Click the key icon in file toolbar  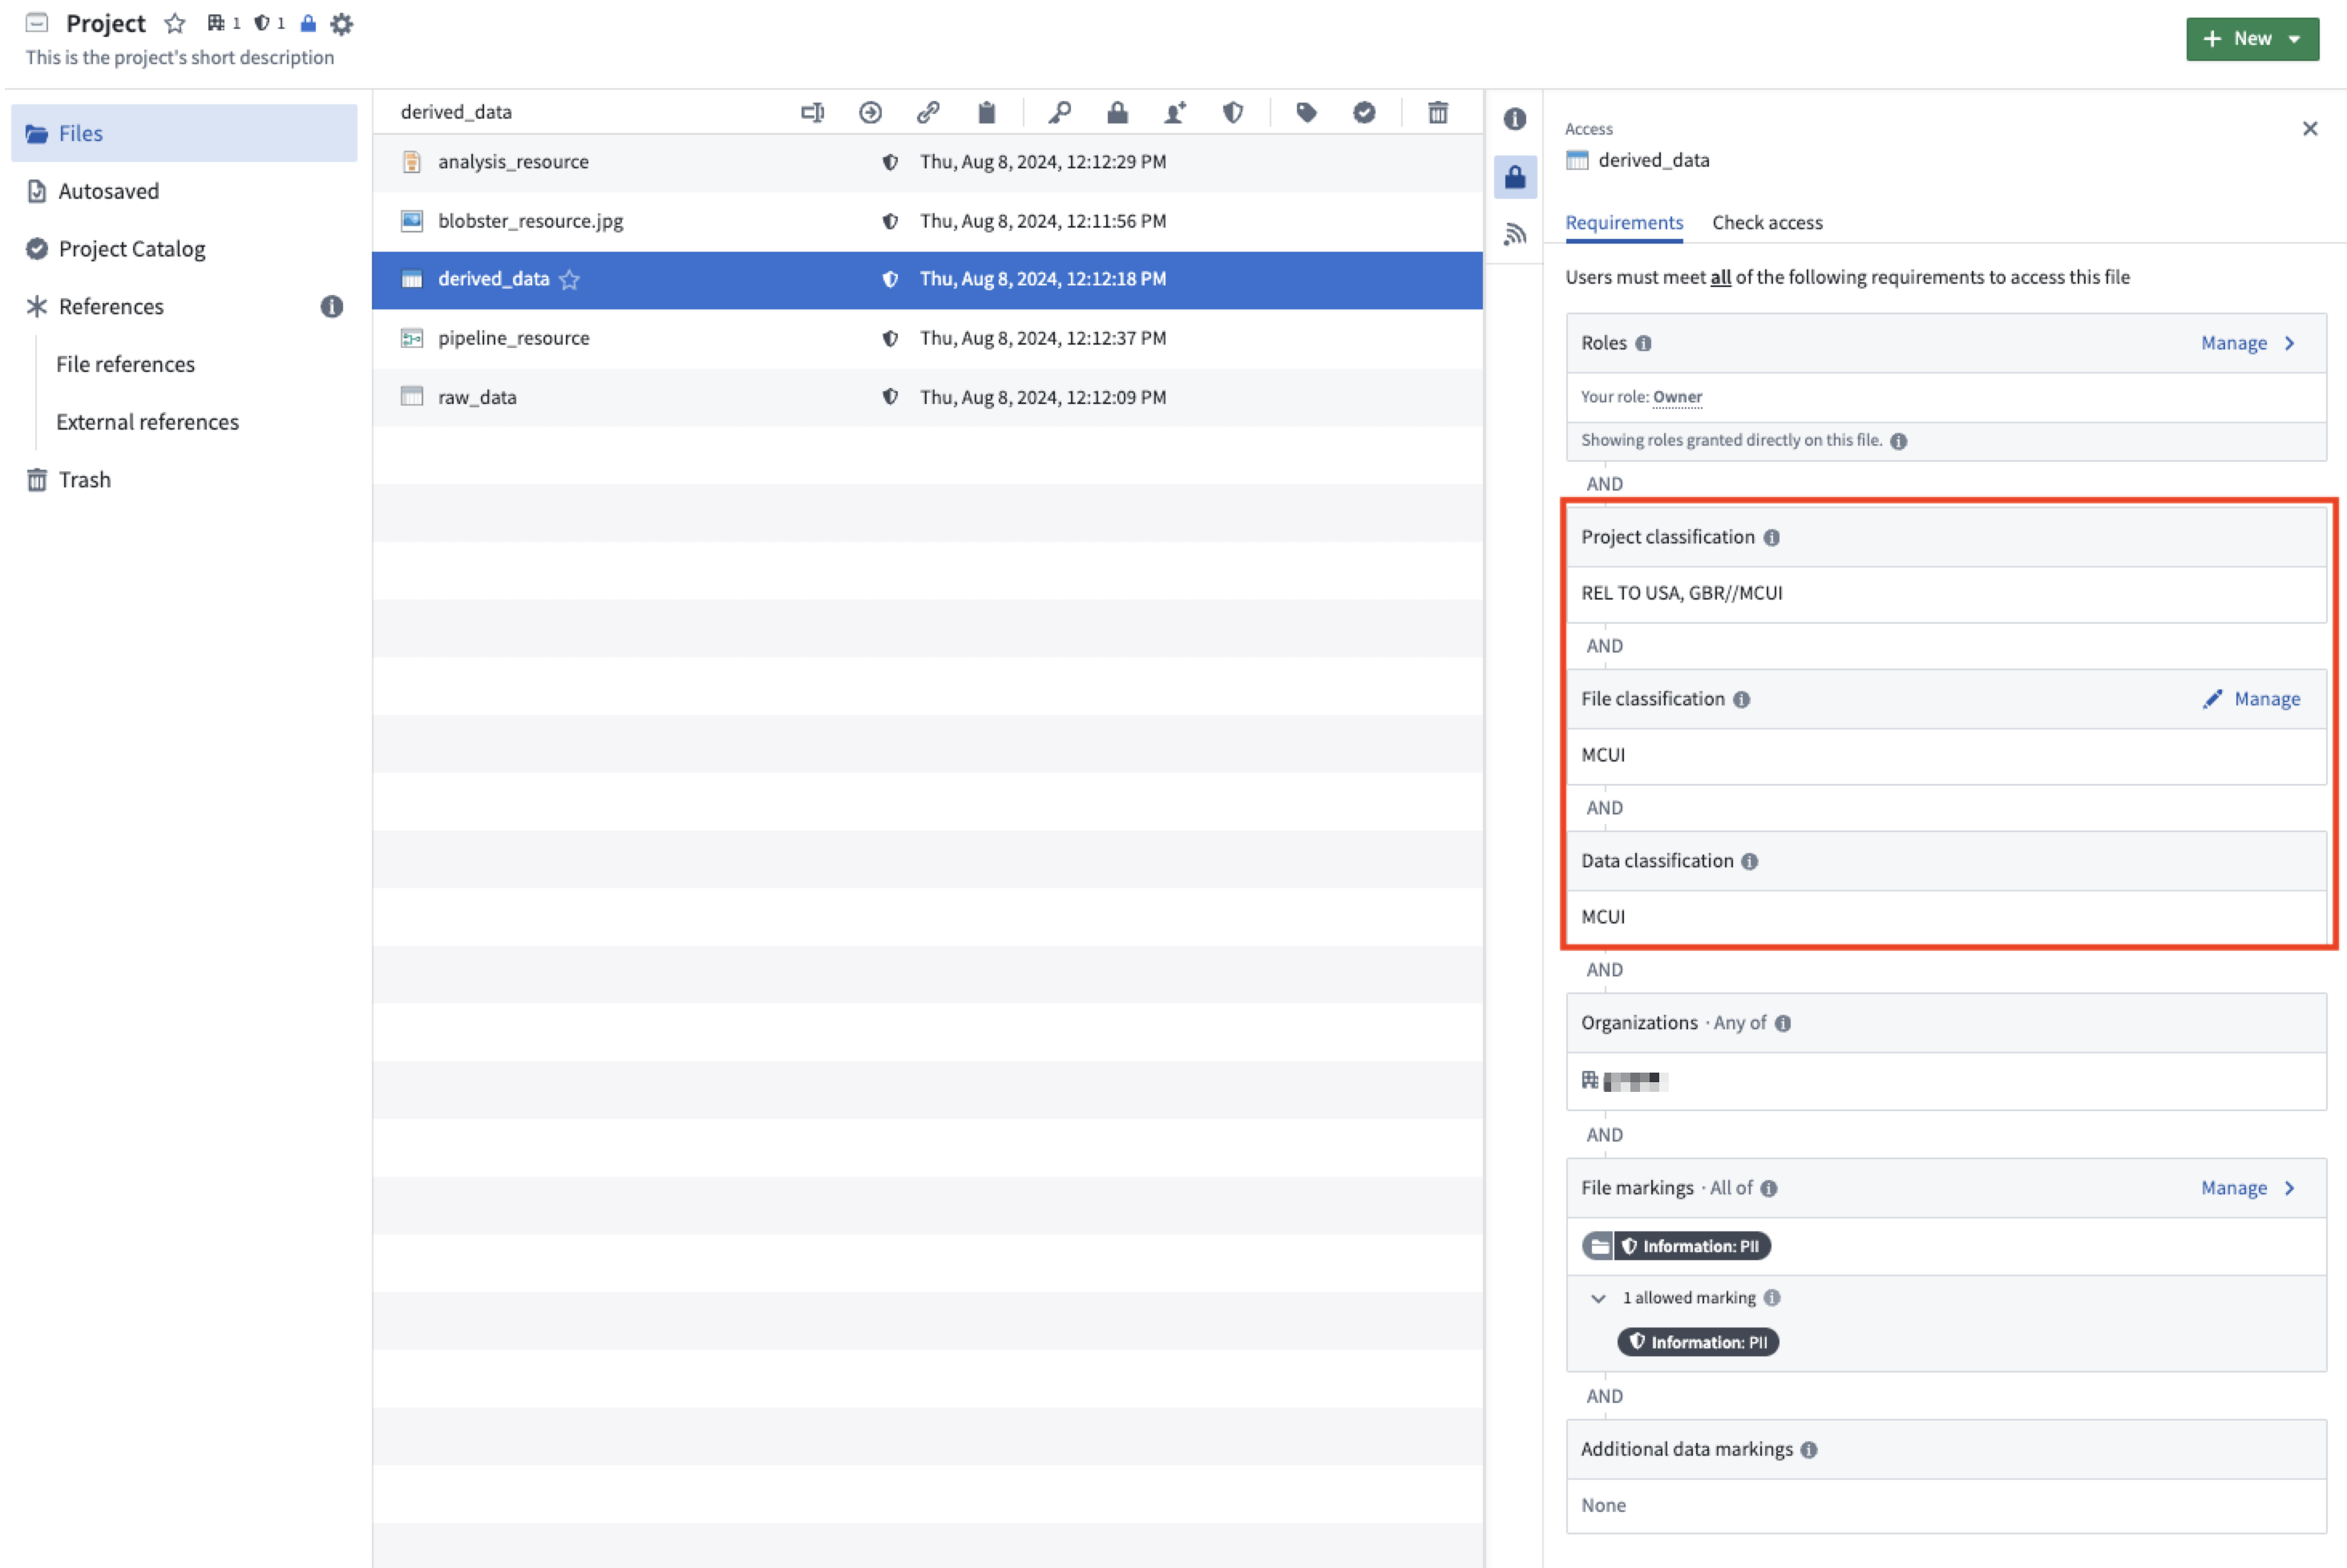1059,112
